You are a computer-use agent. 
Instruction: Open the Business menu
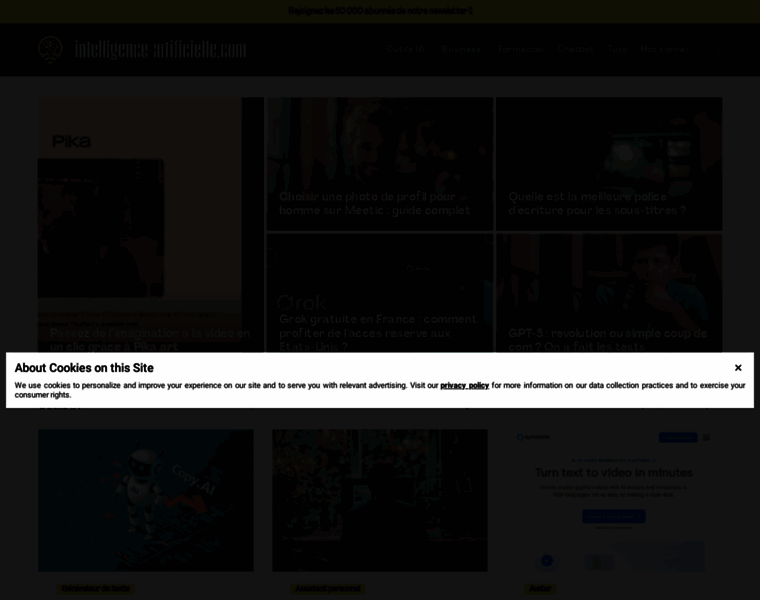pos(462,49)
